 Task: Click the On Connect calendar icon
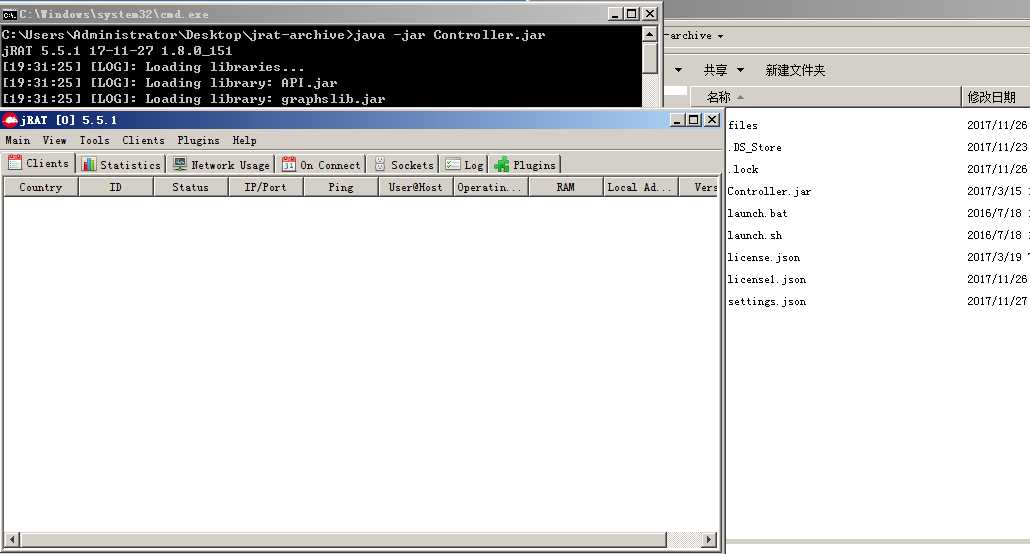click(x=289, y=164)
